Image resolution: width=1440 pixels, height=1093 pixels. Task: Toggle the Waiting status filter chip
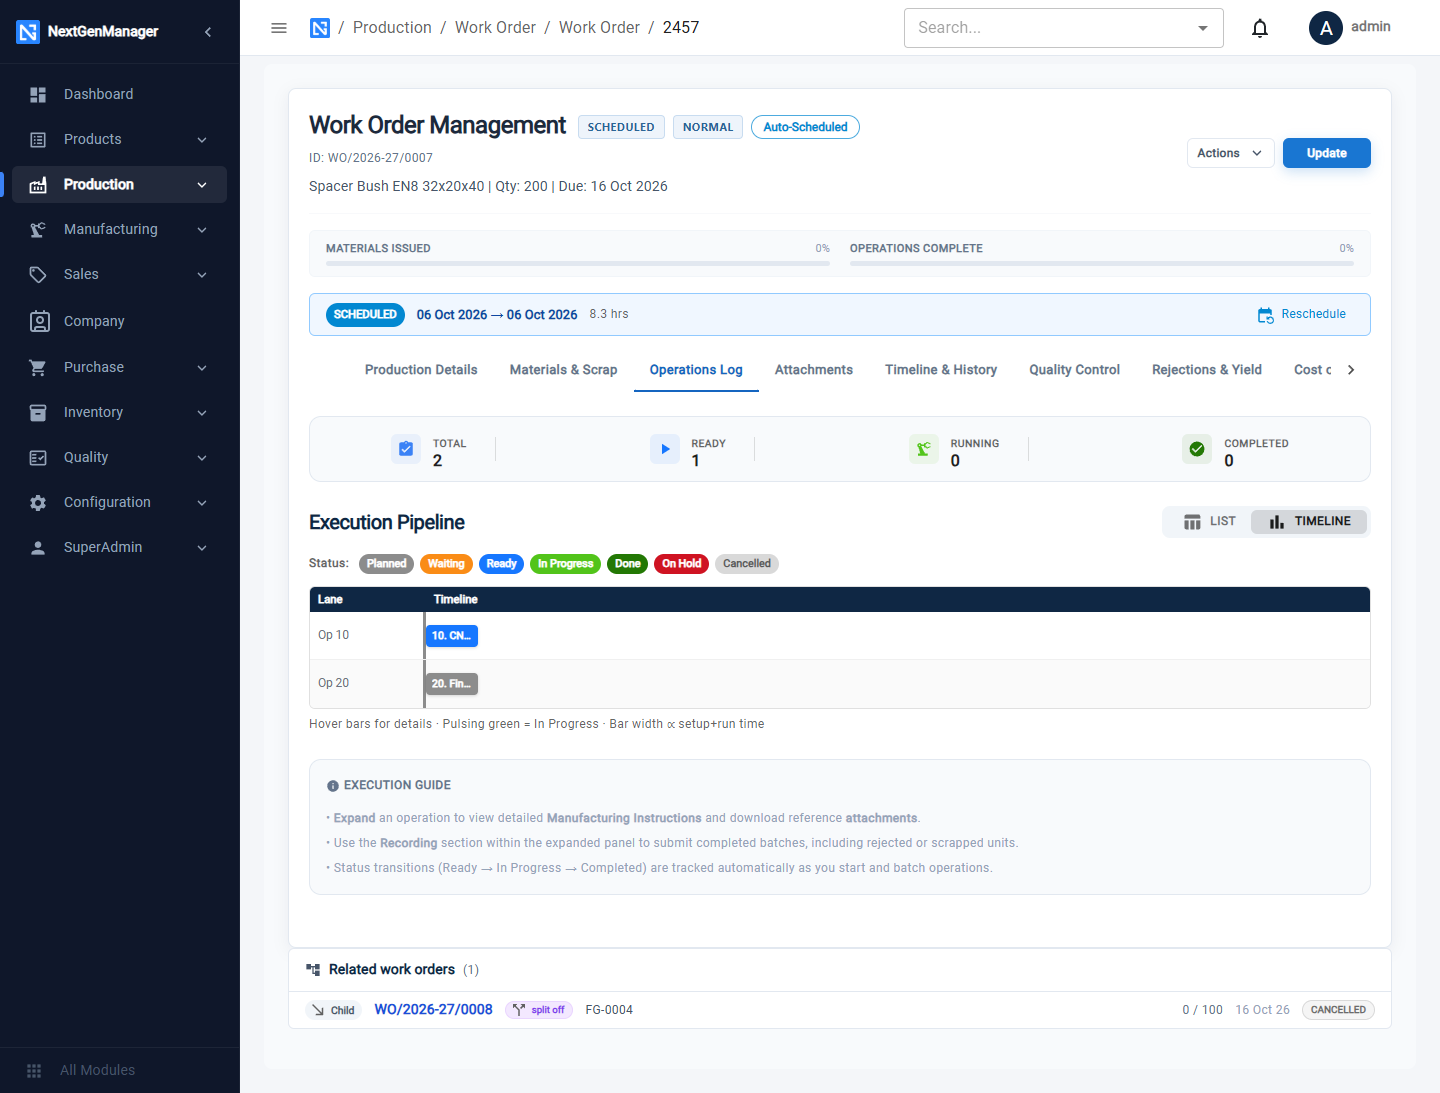pos(446,564)
